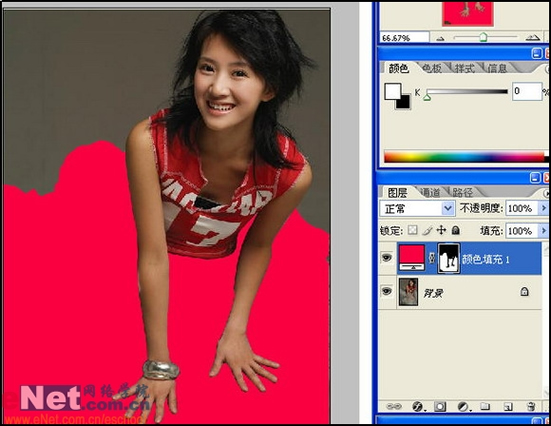Switch to the 路径 (Paths) tab
551x426 pixels.
[x=462, y=193]
